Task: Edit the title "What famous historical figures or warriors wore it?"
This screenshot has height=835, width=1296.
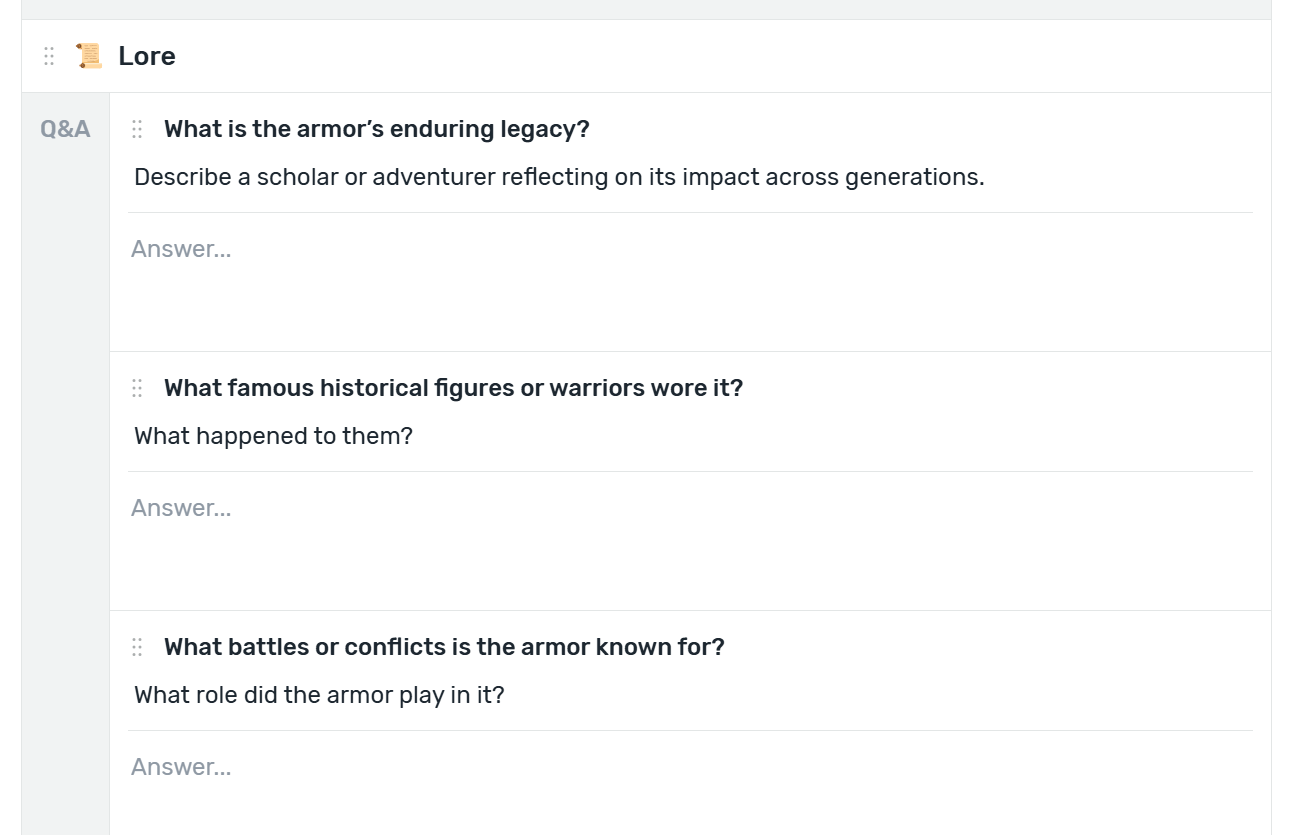Action: pos(454,388)
